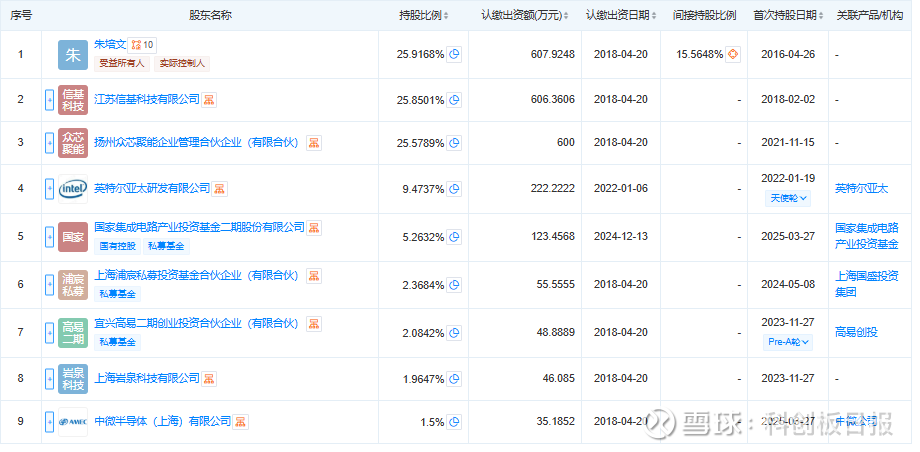Open related institution 国家集成电路产业投资基金 link
This screenshot has width=920, height=452.
tap(867, 237)
